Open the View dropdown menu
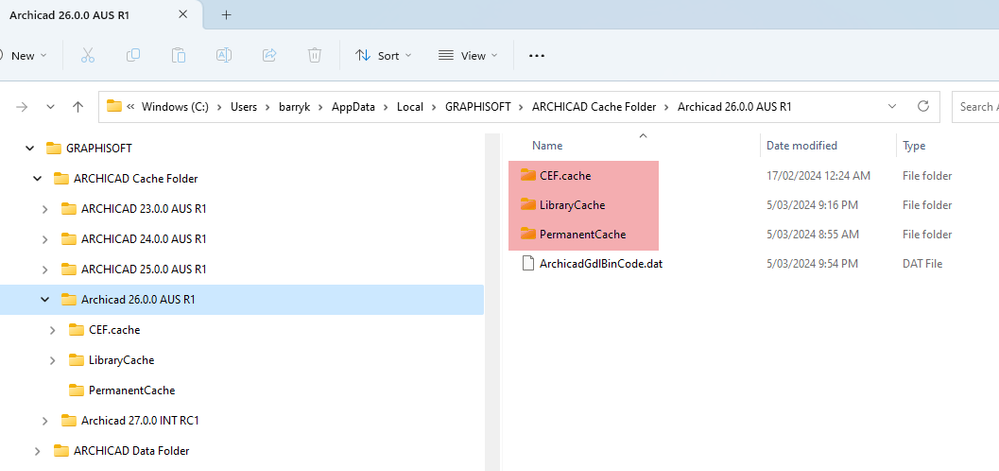This screenshot has width=999, height=471. [468, 55]
